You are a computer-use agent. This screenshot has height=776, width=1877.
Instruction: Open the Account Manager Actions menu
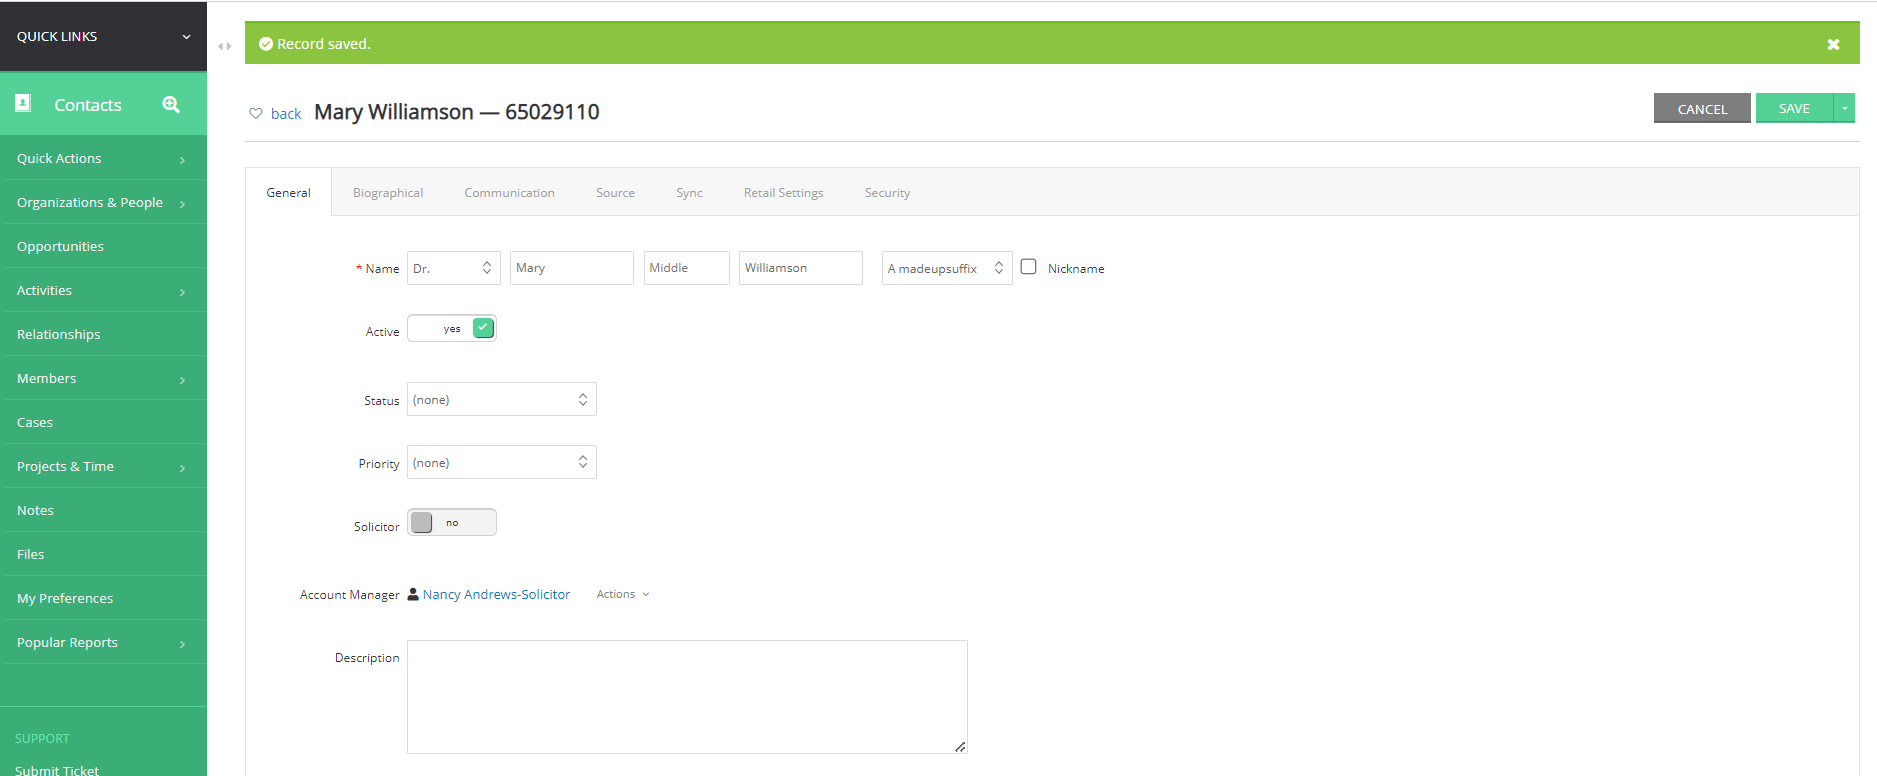[x=623, y=594]
